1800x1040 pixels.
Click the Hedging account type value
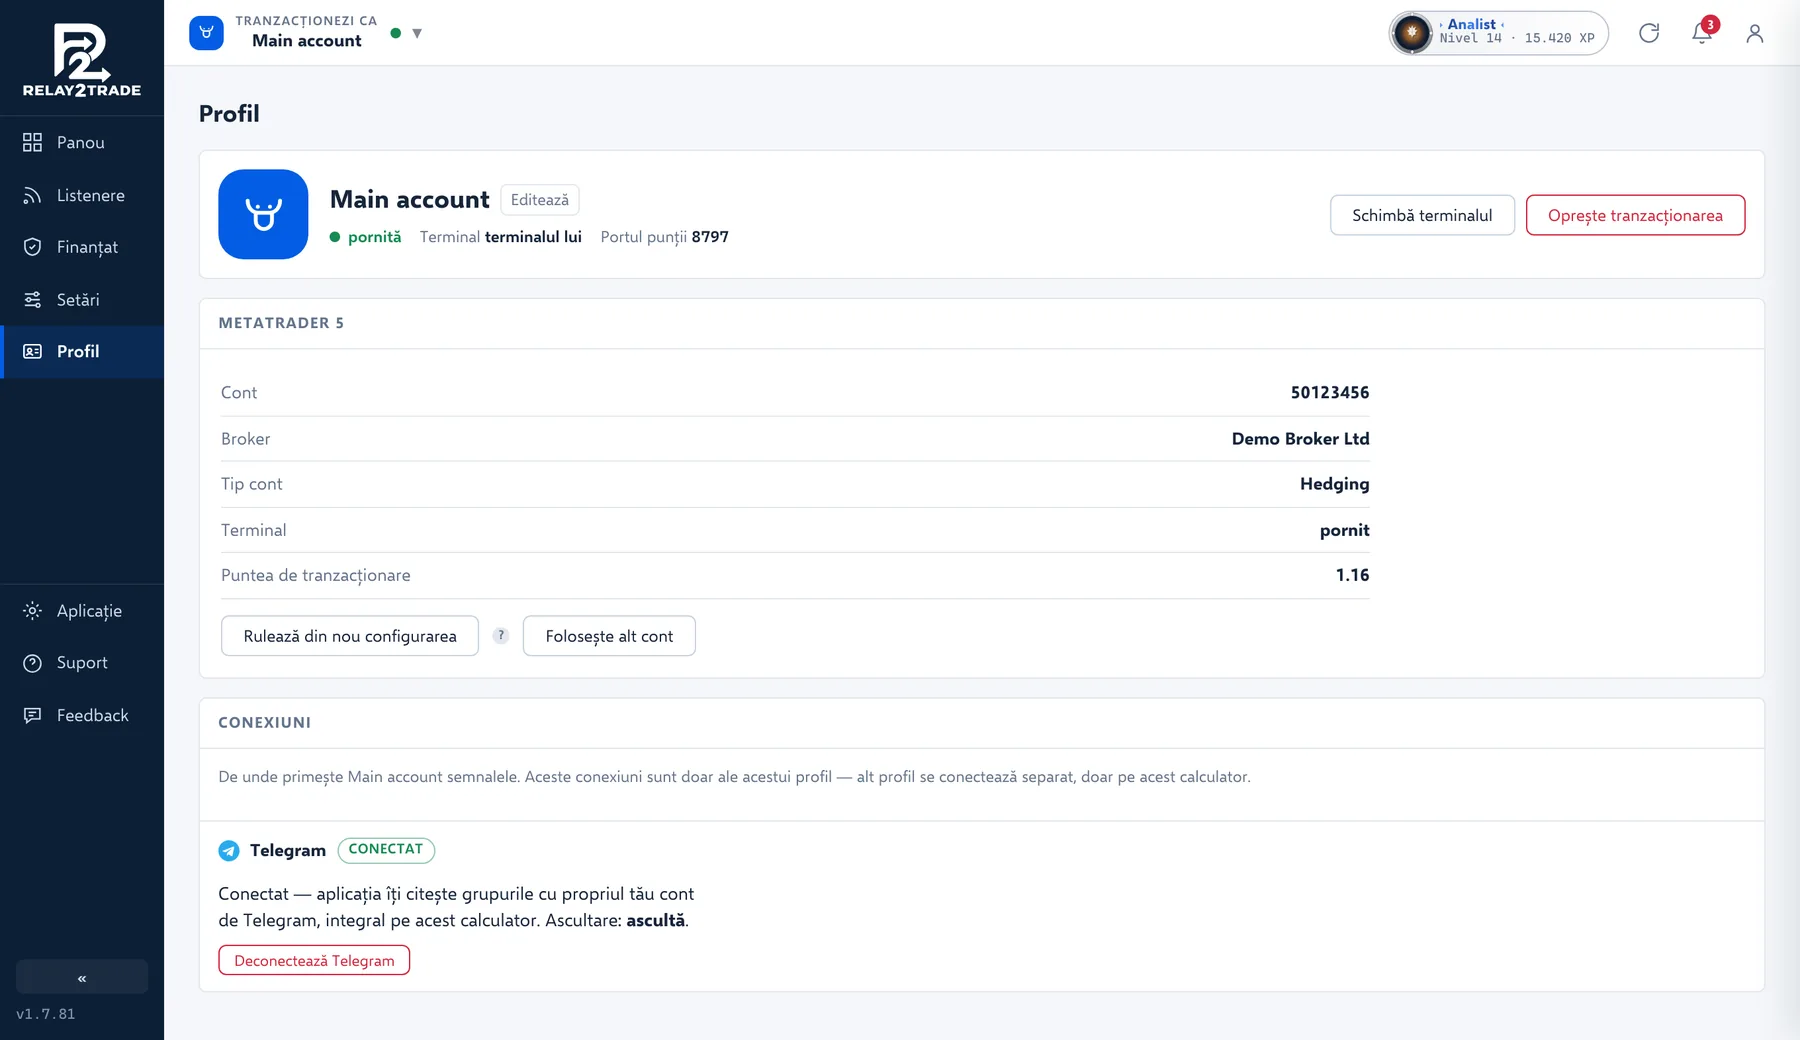[x=1334, y=484]
